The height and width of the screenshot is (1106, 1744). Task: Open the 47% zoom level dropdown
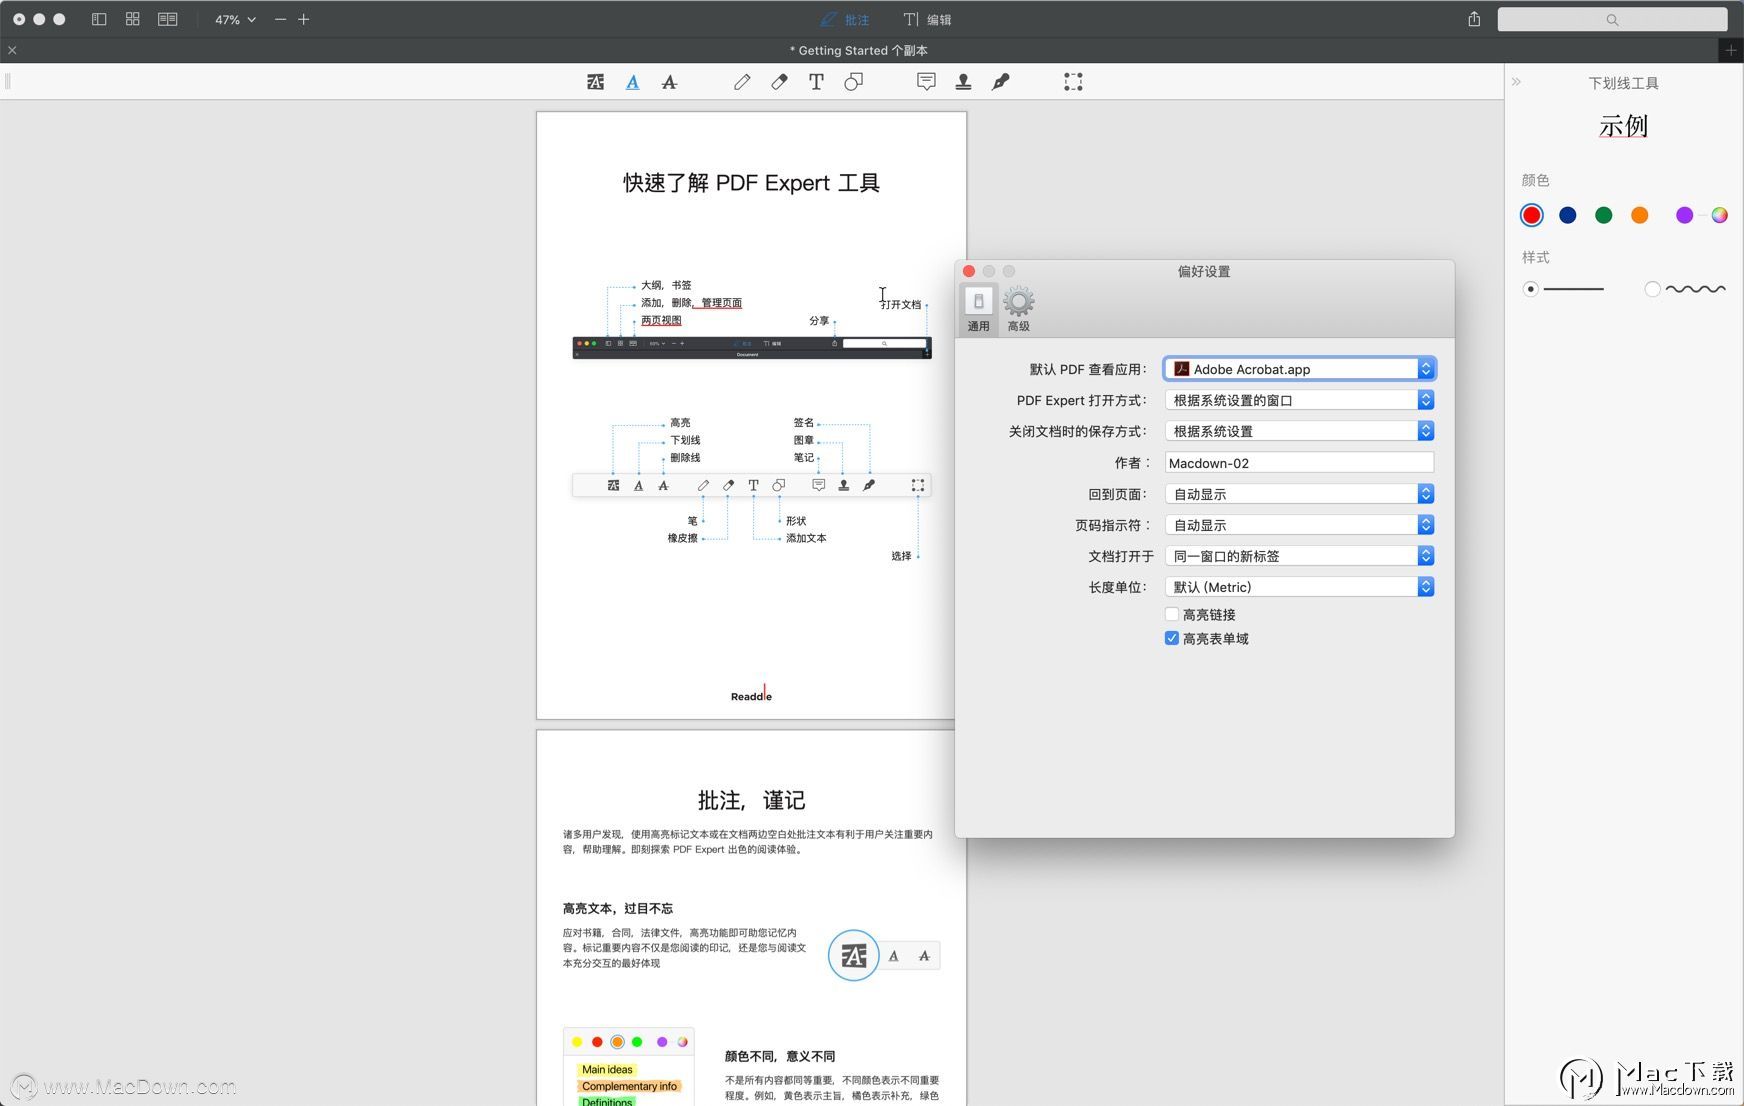(x=235, y=19)
